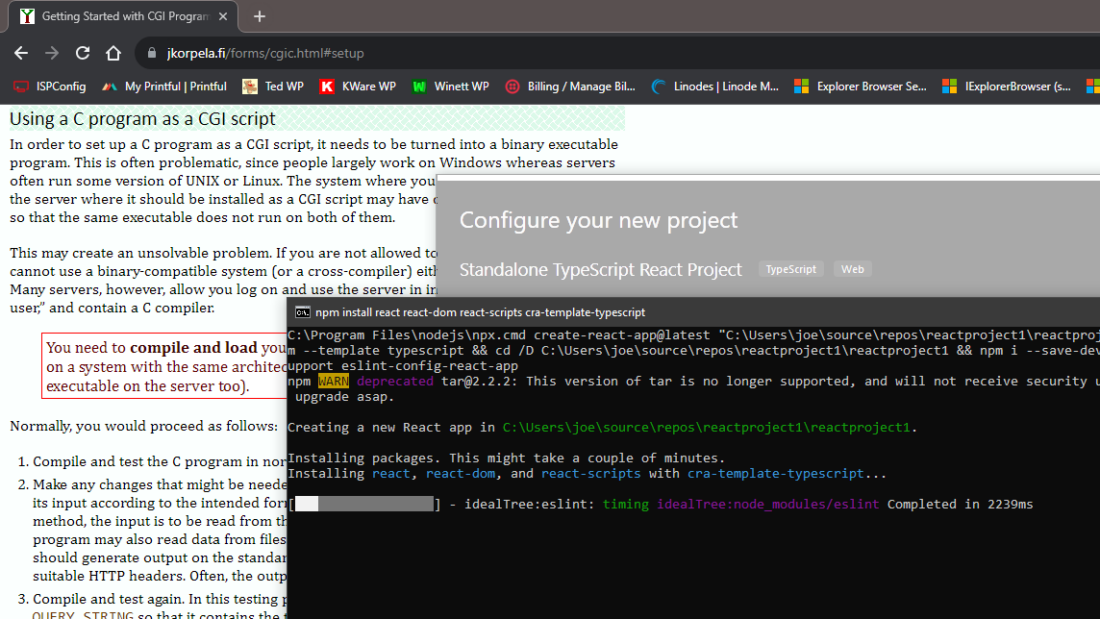Click the browser back arrow
The height and width of the screenshot is (619, 1100).
[21, 53]
